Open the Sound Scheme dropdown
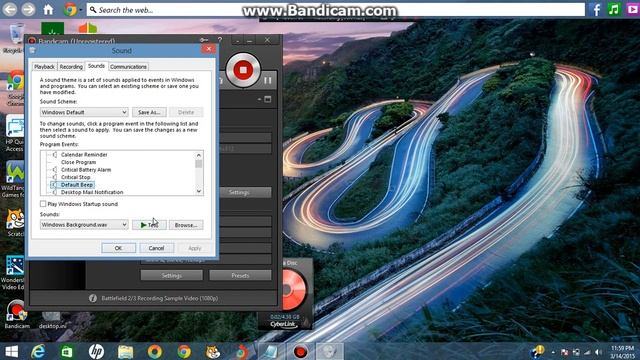This screenshot has width=640, height=360. 84,112
